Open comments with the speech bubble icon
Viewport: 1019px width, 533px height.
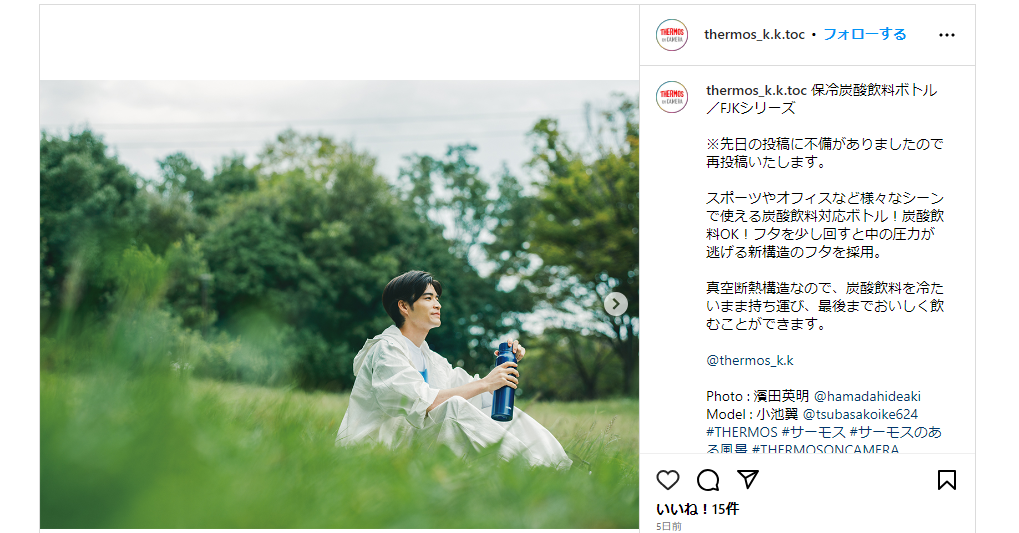(x=708, y=480)
